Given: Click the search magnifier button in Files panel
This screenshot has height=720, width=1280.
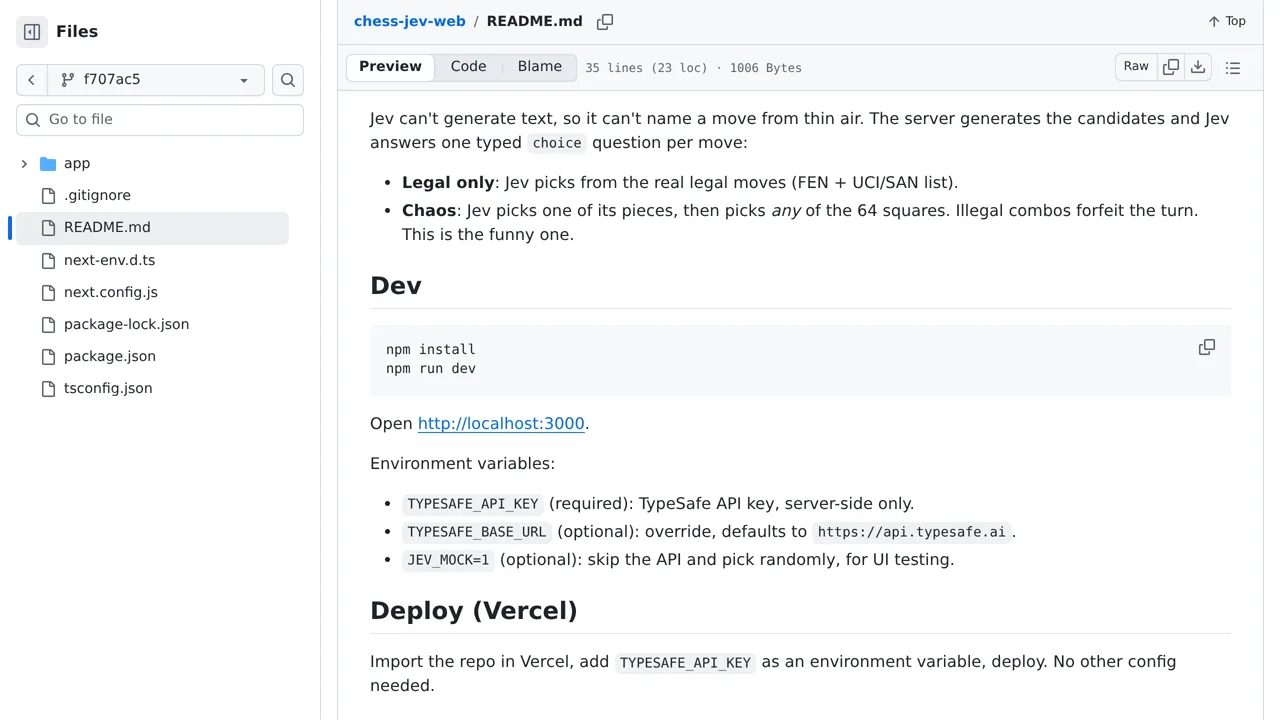Looking at the screenshot, I should click(x=288, y=80).
